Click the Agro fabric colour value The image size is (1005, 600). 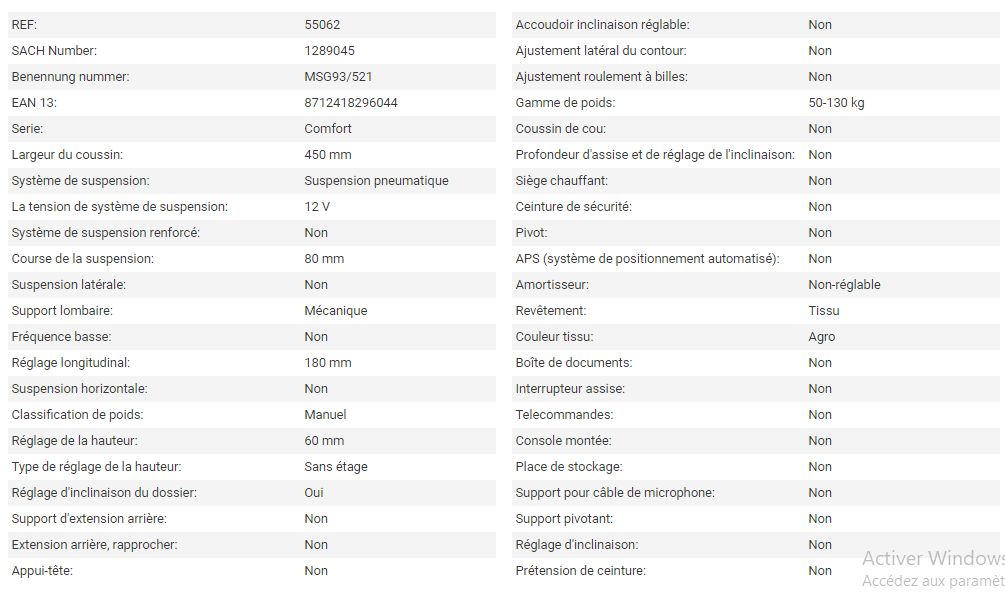pos(822,337)
